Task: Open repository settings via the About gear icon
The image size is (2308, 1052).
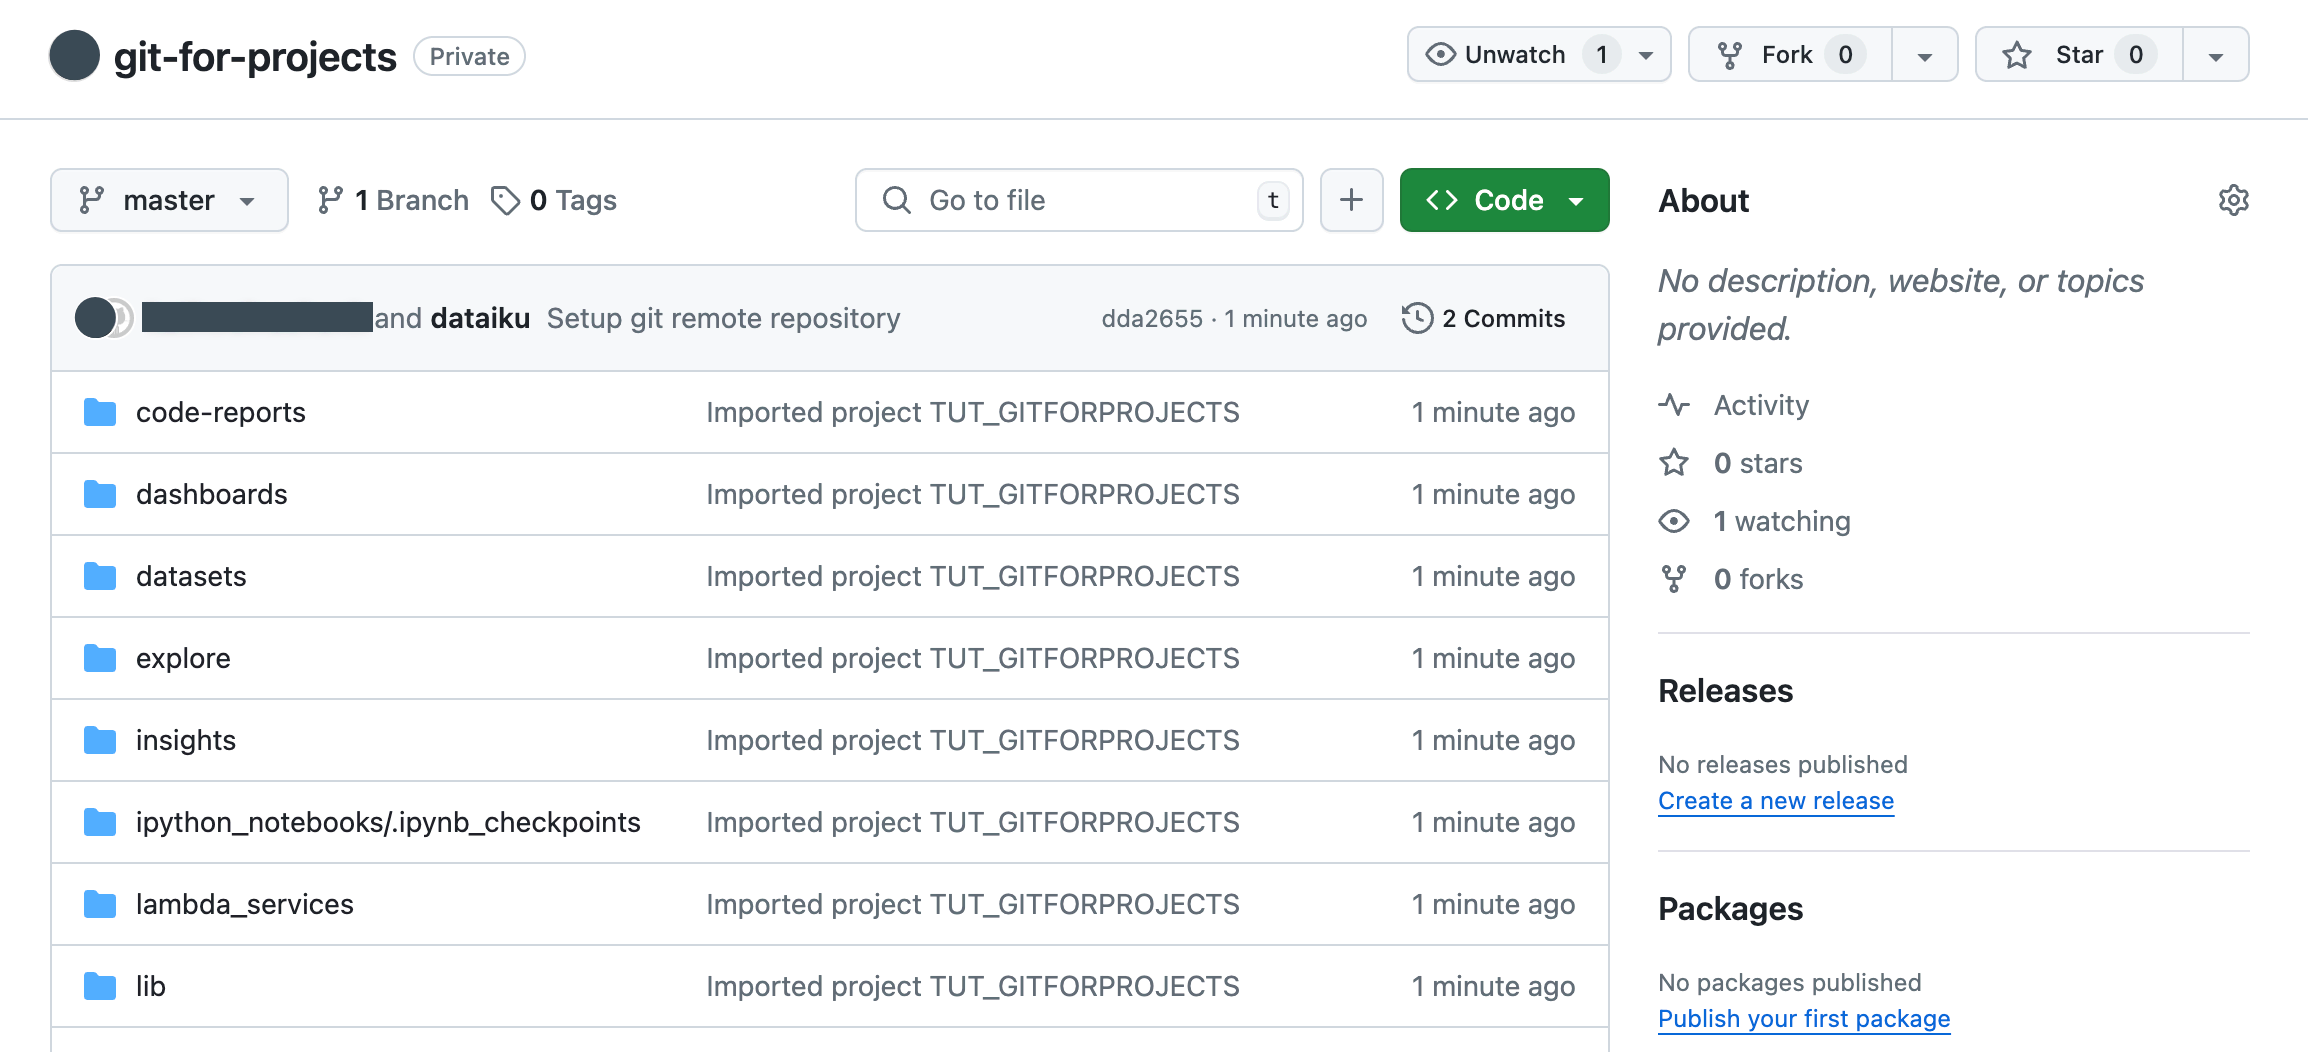Action: click(x=2233, y=200)
